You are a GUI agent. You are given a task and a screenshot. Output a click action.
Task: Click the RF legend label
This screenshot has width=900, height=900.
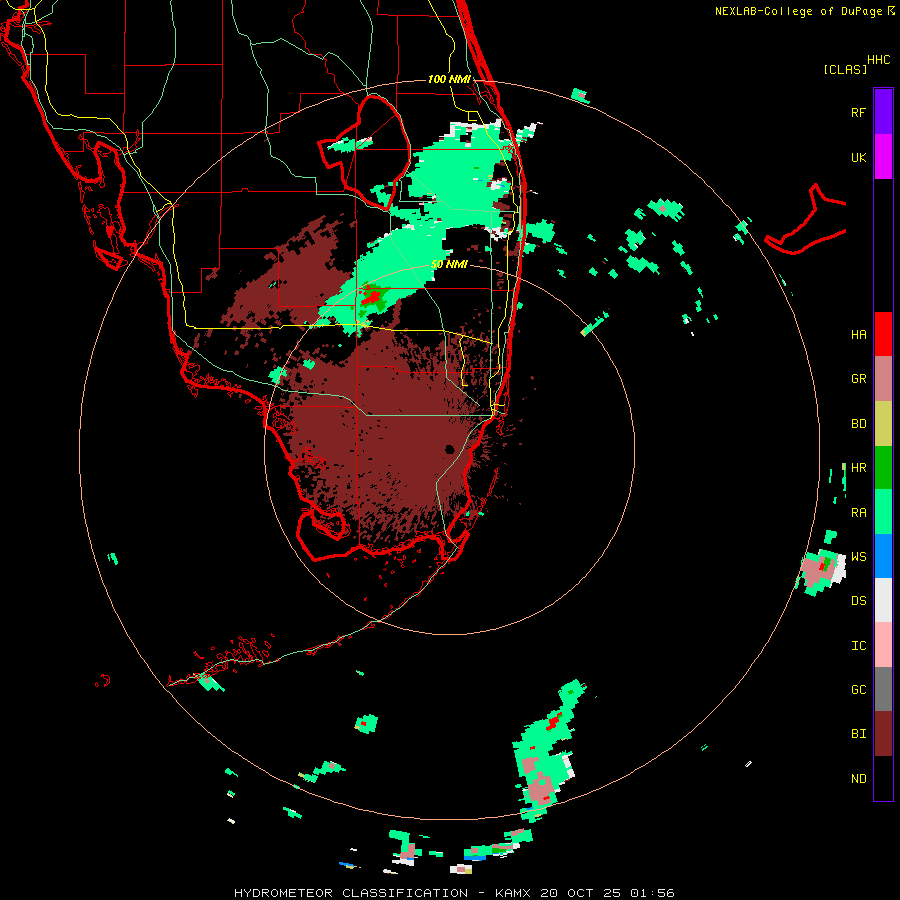click(x=858, y=112)
